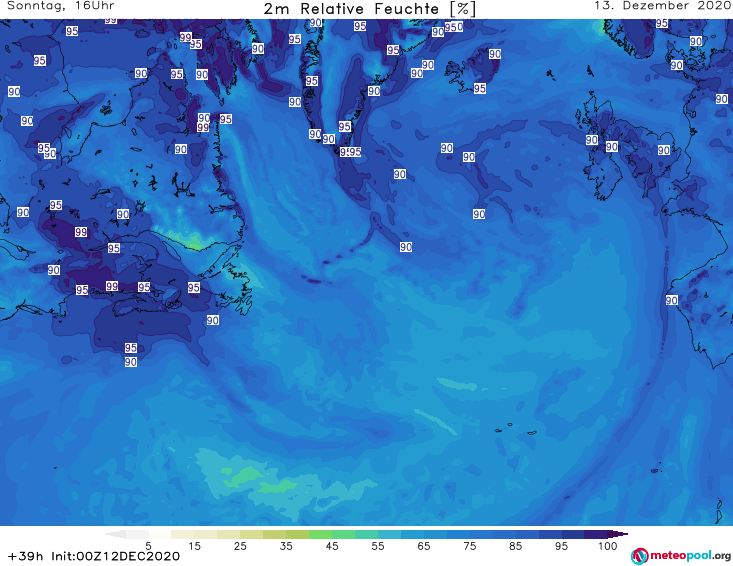Screen dimensions: 733x566
Task: Click the legend value 100
Action: click(608, 546)
